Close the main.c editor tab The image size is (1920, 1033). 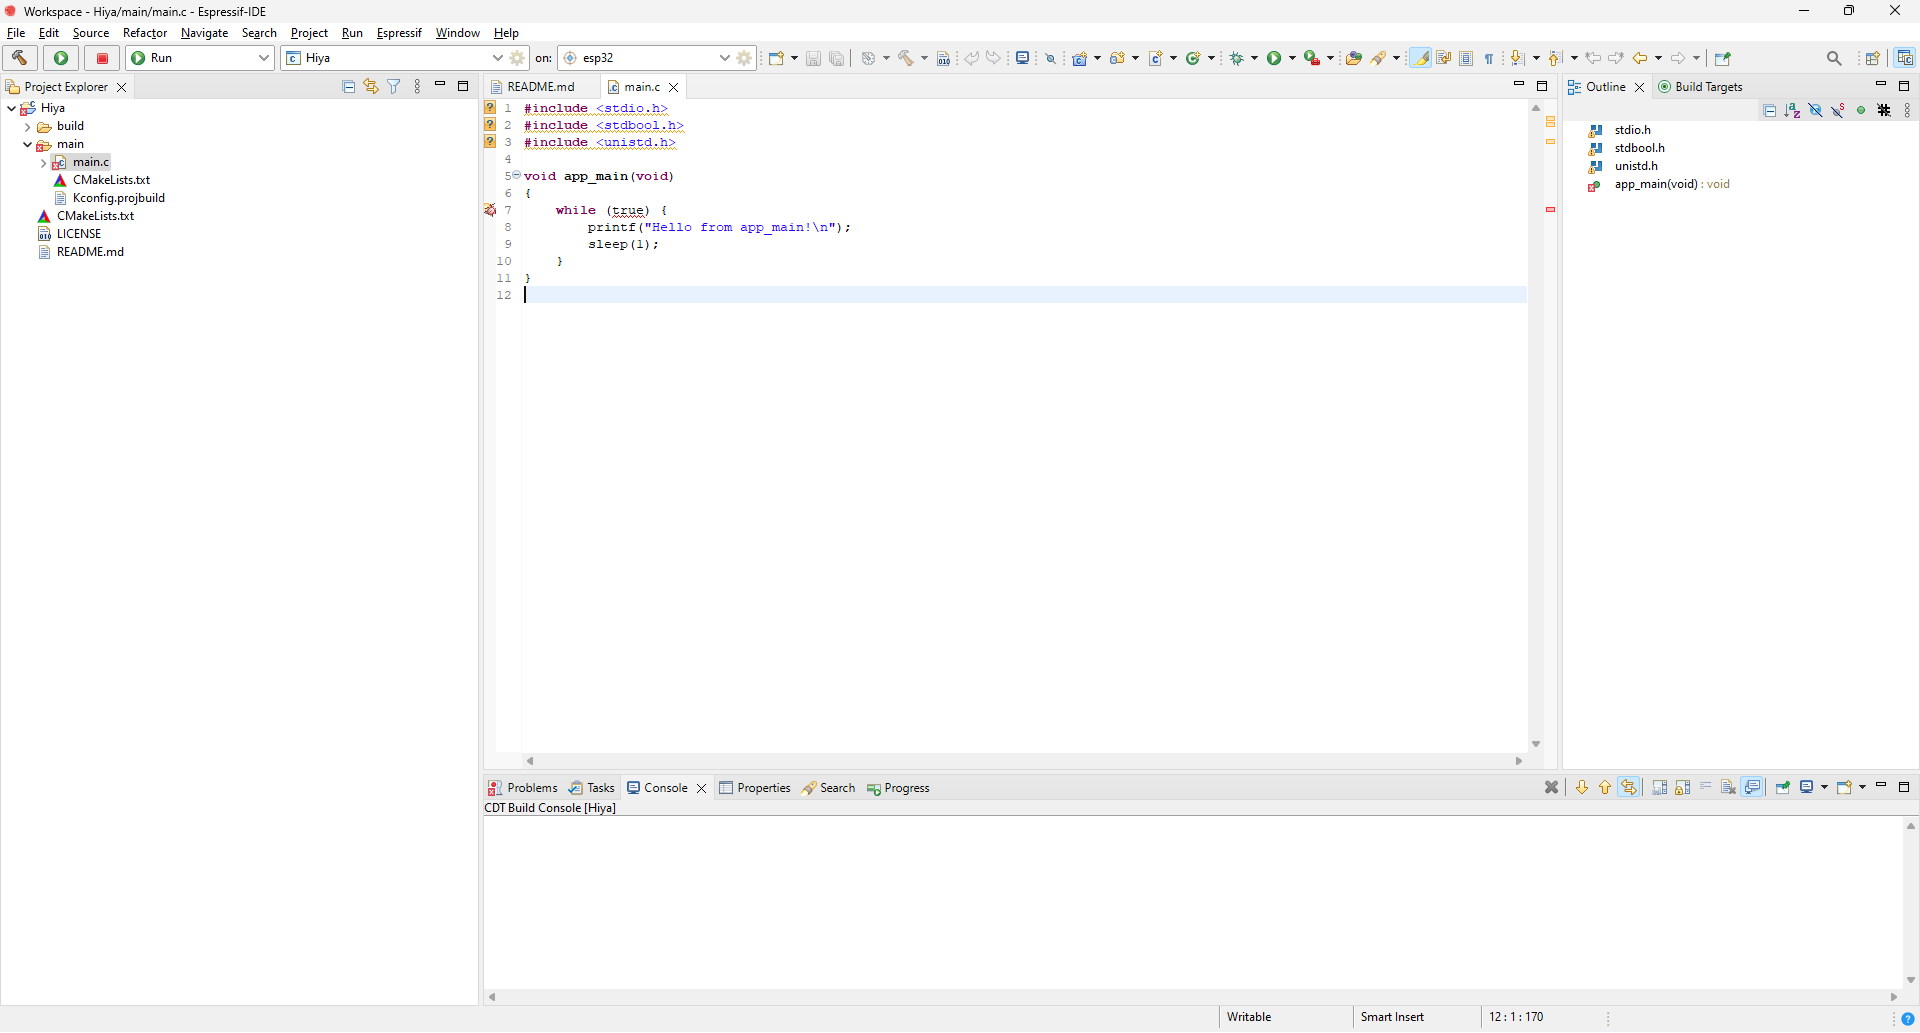click(x=674, y=87)
